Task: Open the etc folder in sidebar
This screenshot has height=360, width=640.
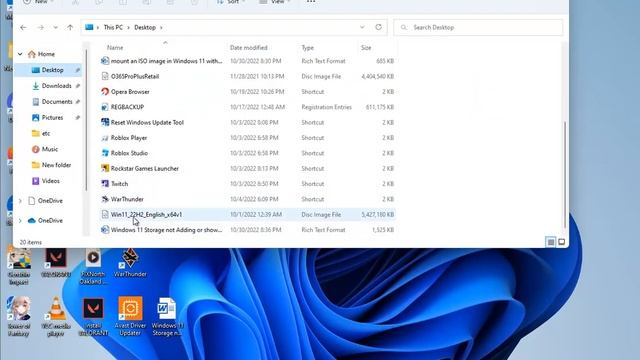Action: click(46, 133)
